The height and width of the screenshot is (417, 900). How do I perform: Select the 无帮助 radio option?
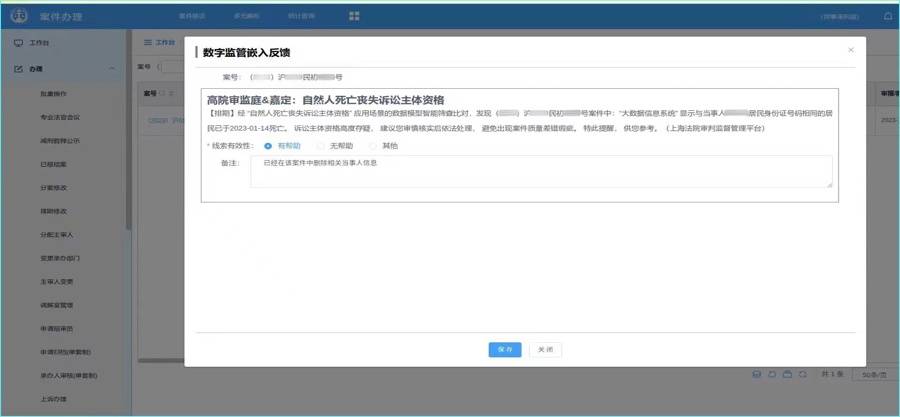pyautogui.click(x=321, y=145)
